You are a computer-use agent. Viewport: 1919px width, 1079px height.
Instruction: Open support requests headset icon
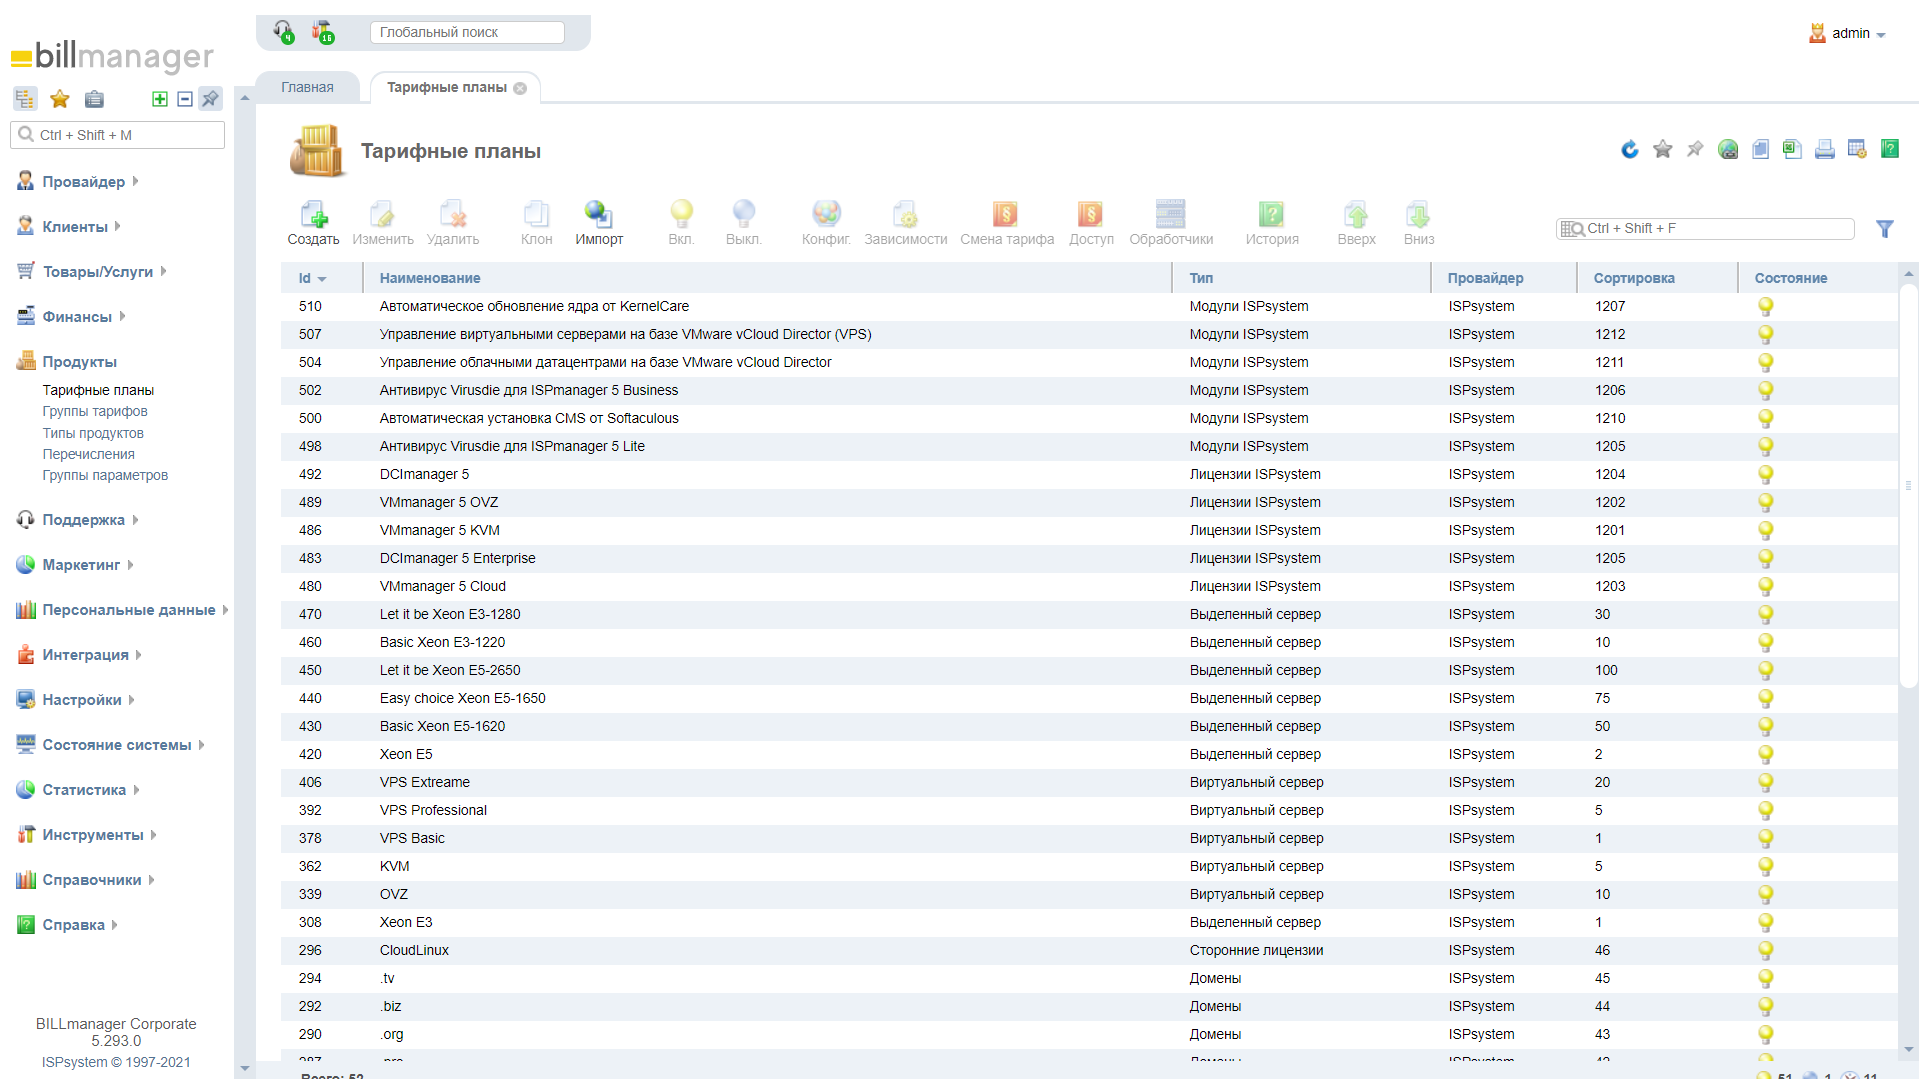(x=284, y=32)
